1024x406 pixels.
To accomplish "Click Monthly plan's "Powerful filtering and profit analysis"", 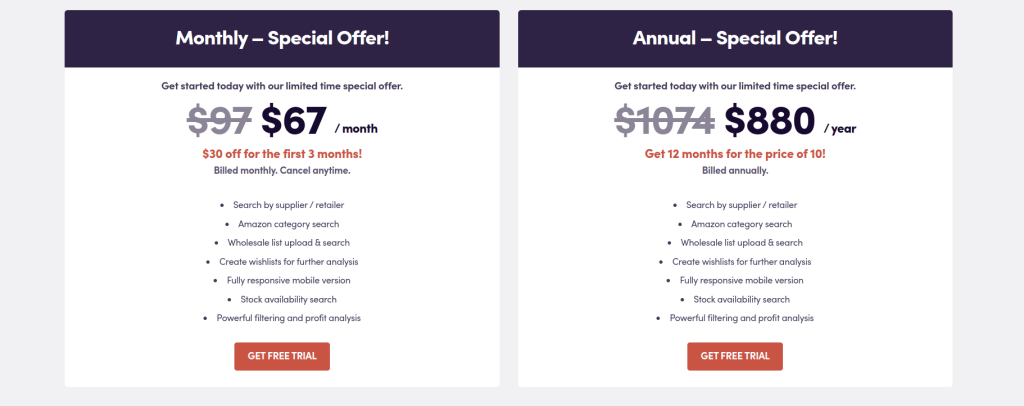I will [289, 319].
